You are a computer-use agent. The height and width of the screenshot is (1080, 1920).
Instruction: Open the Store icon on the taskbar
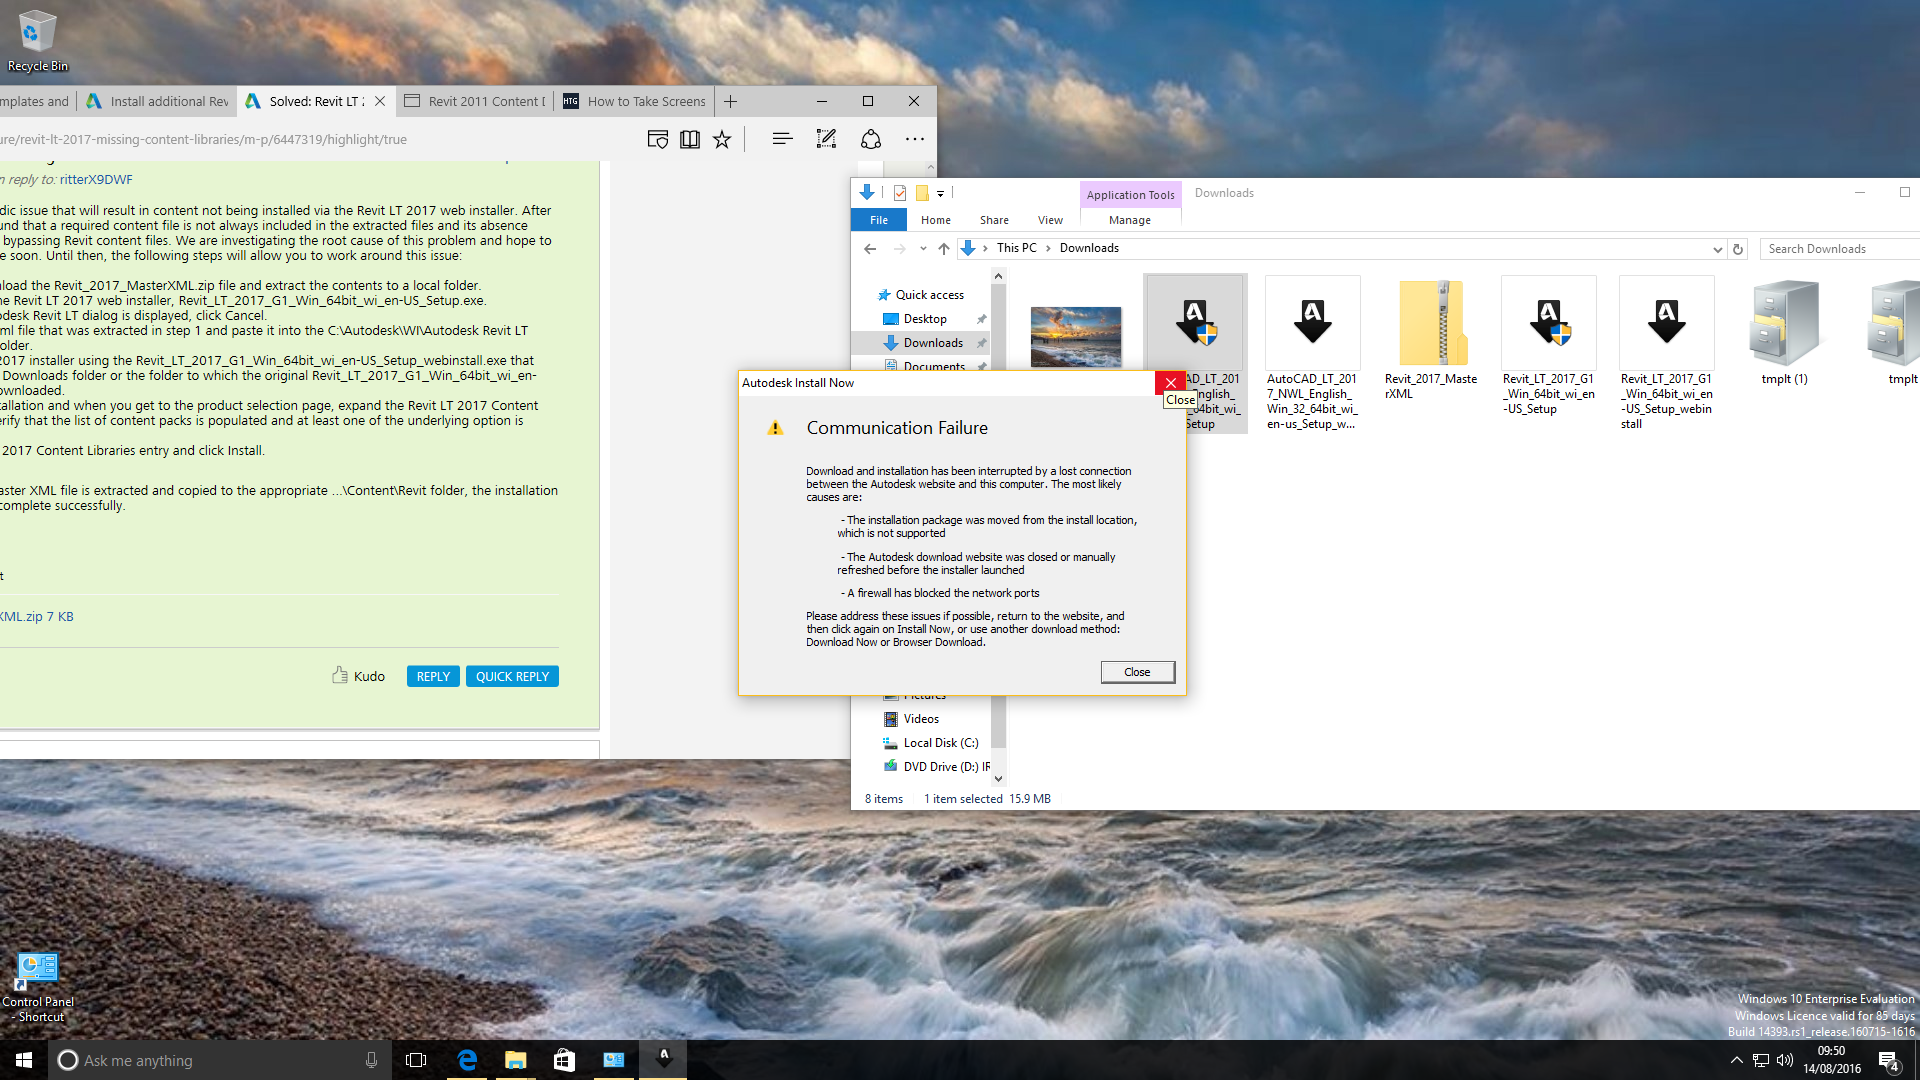[564, 1060]
